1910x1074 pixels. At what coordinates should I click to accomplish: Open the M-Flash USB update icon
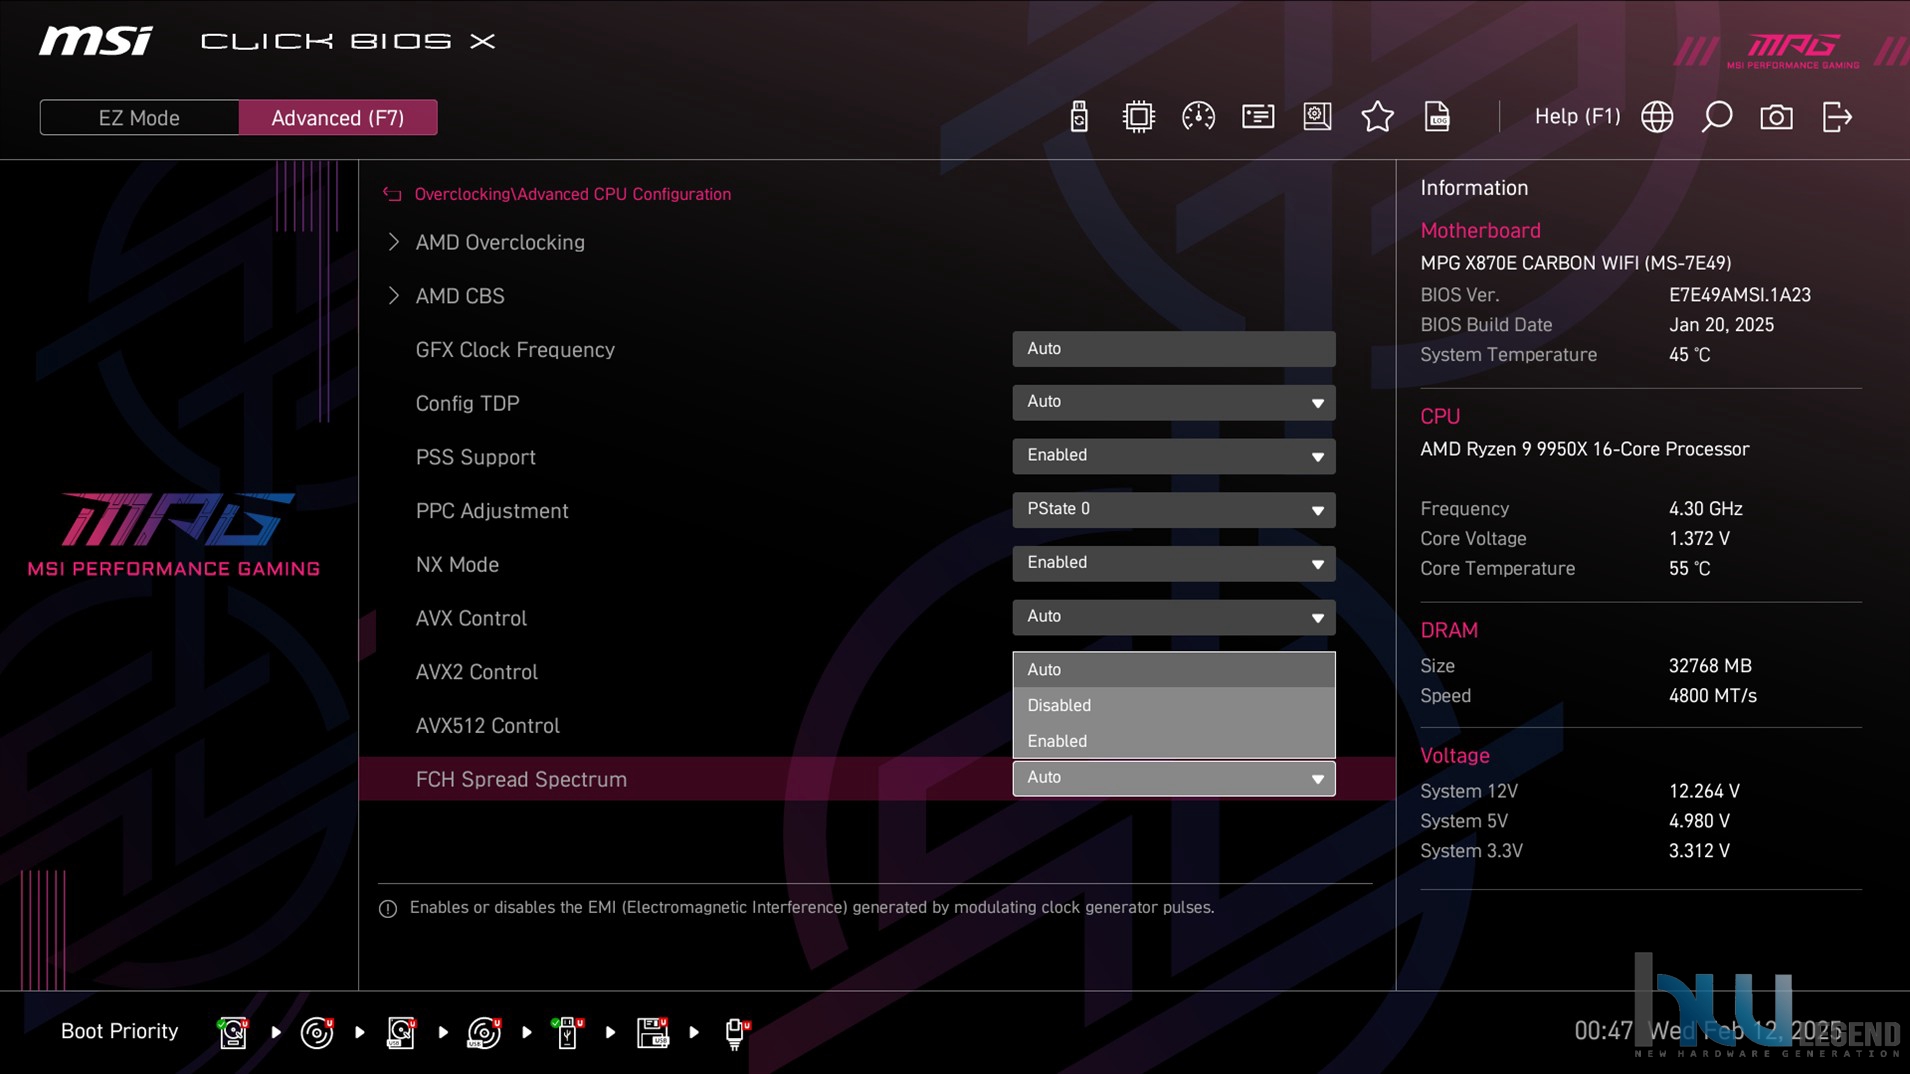(x=1078, y=117)
